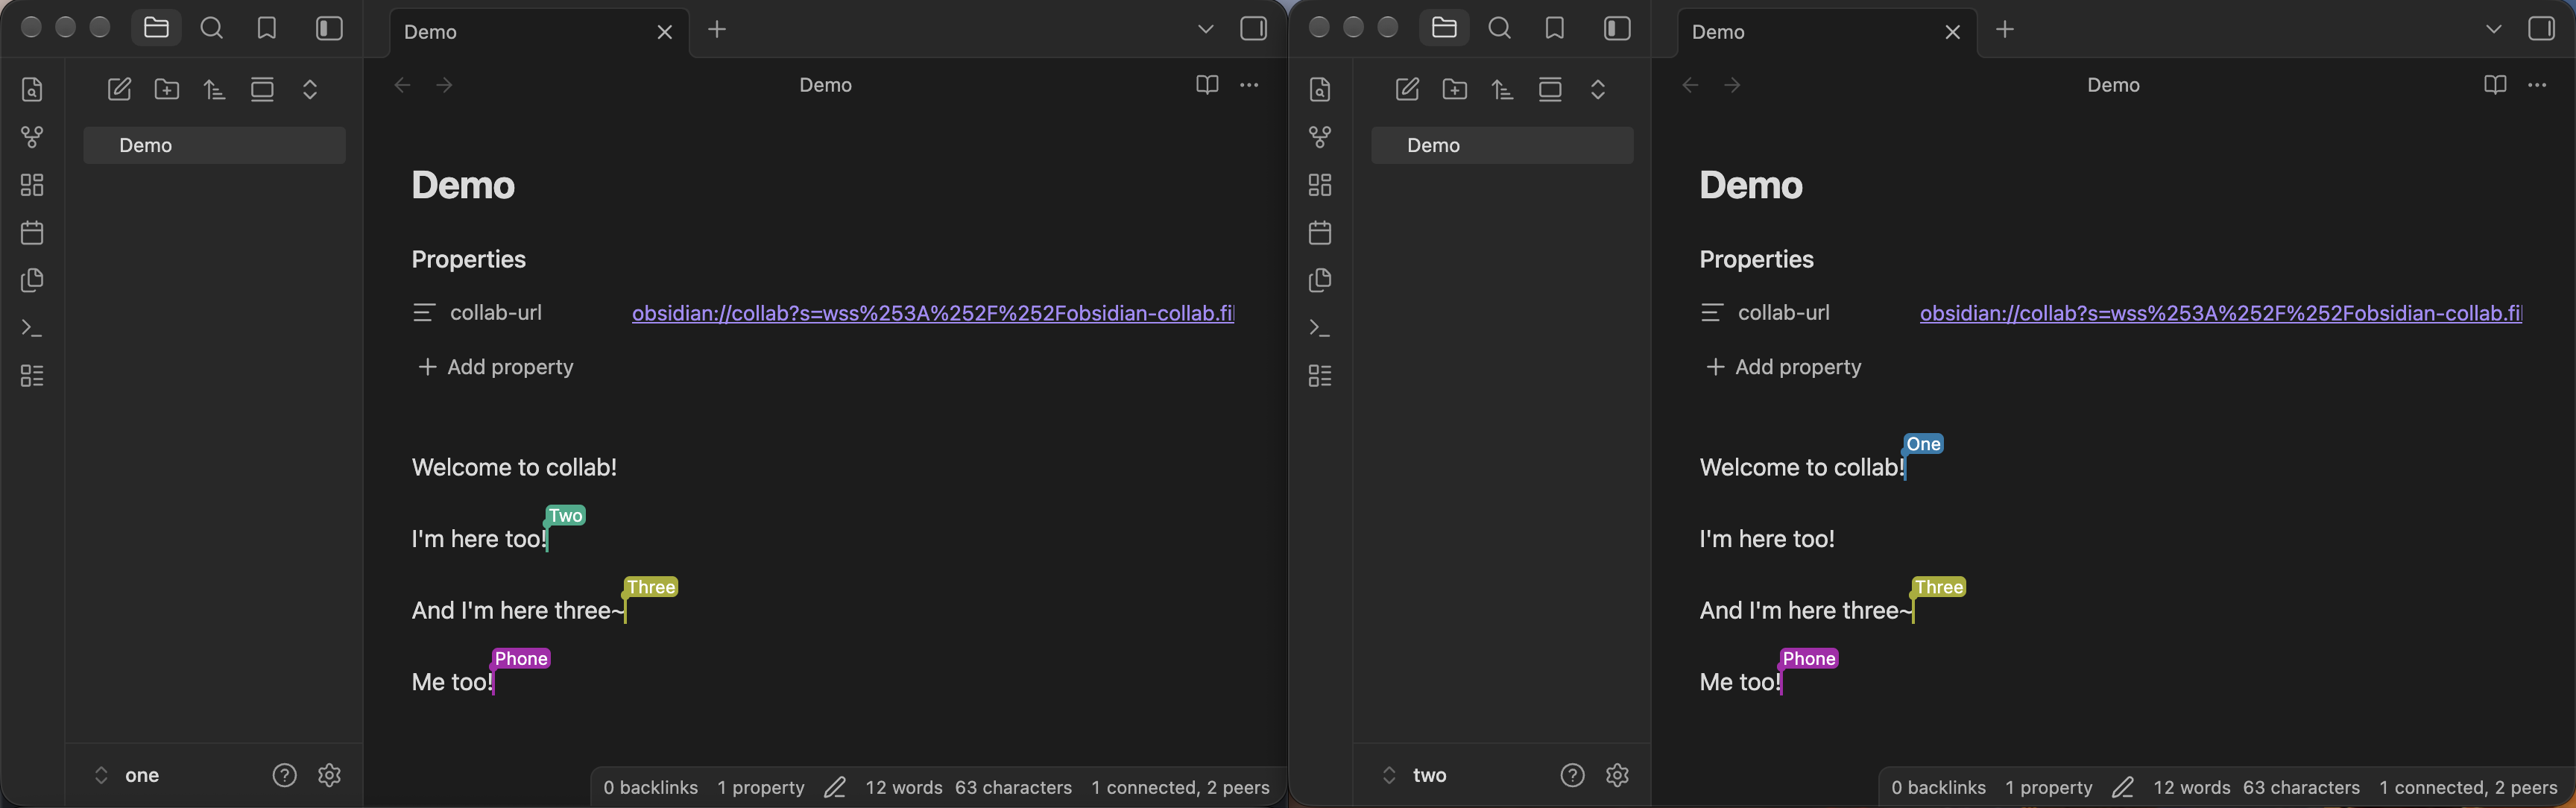The height and width of the screenshot is (808, 2576).
Task: Open help icon in left window
Action: [x=284, y=775]
